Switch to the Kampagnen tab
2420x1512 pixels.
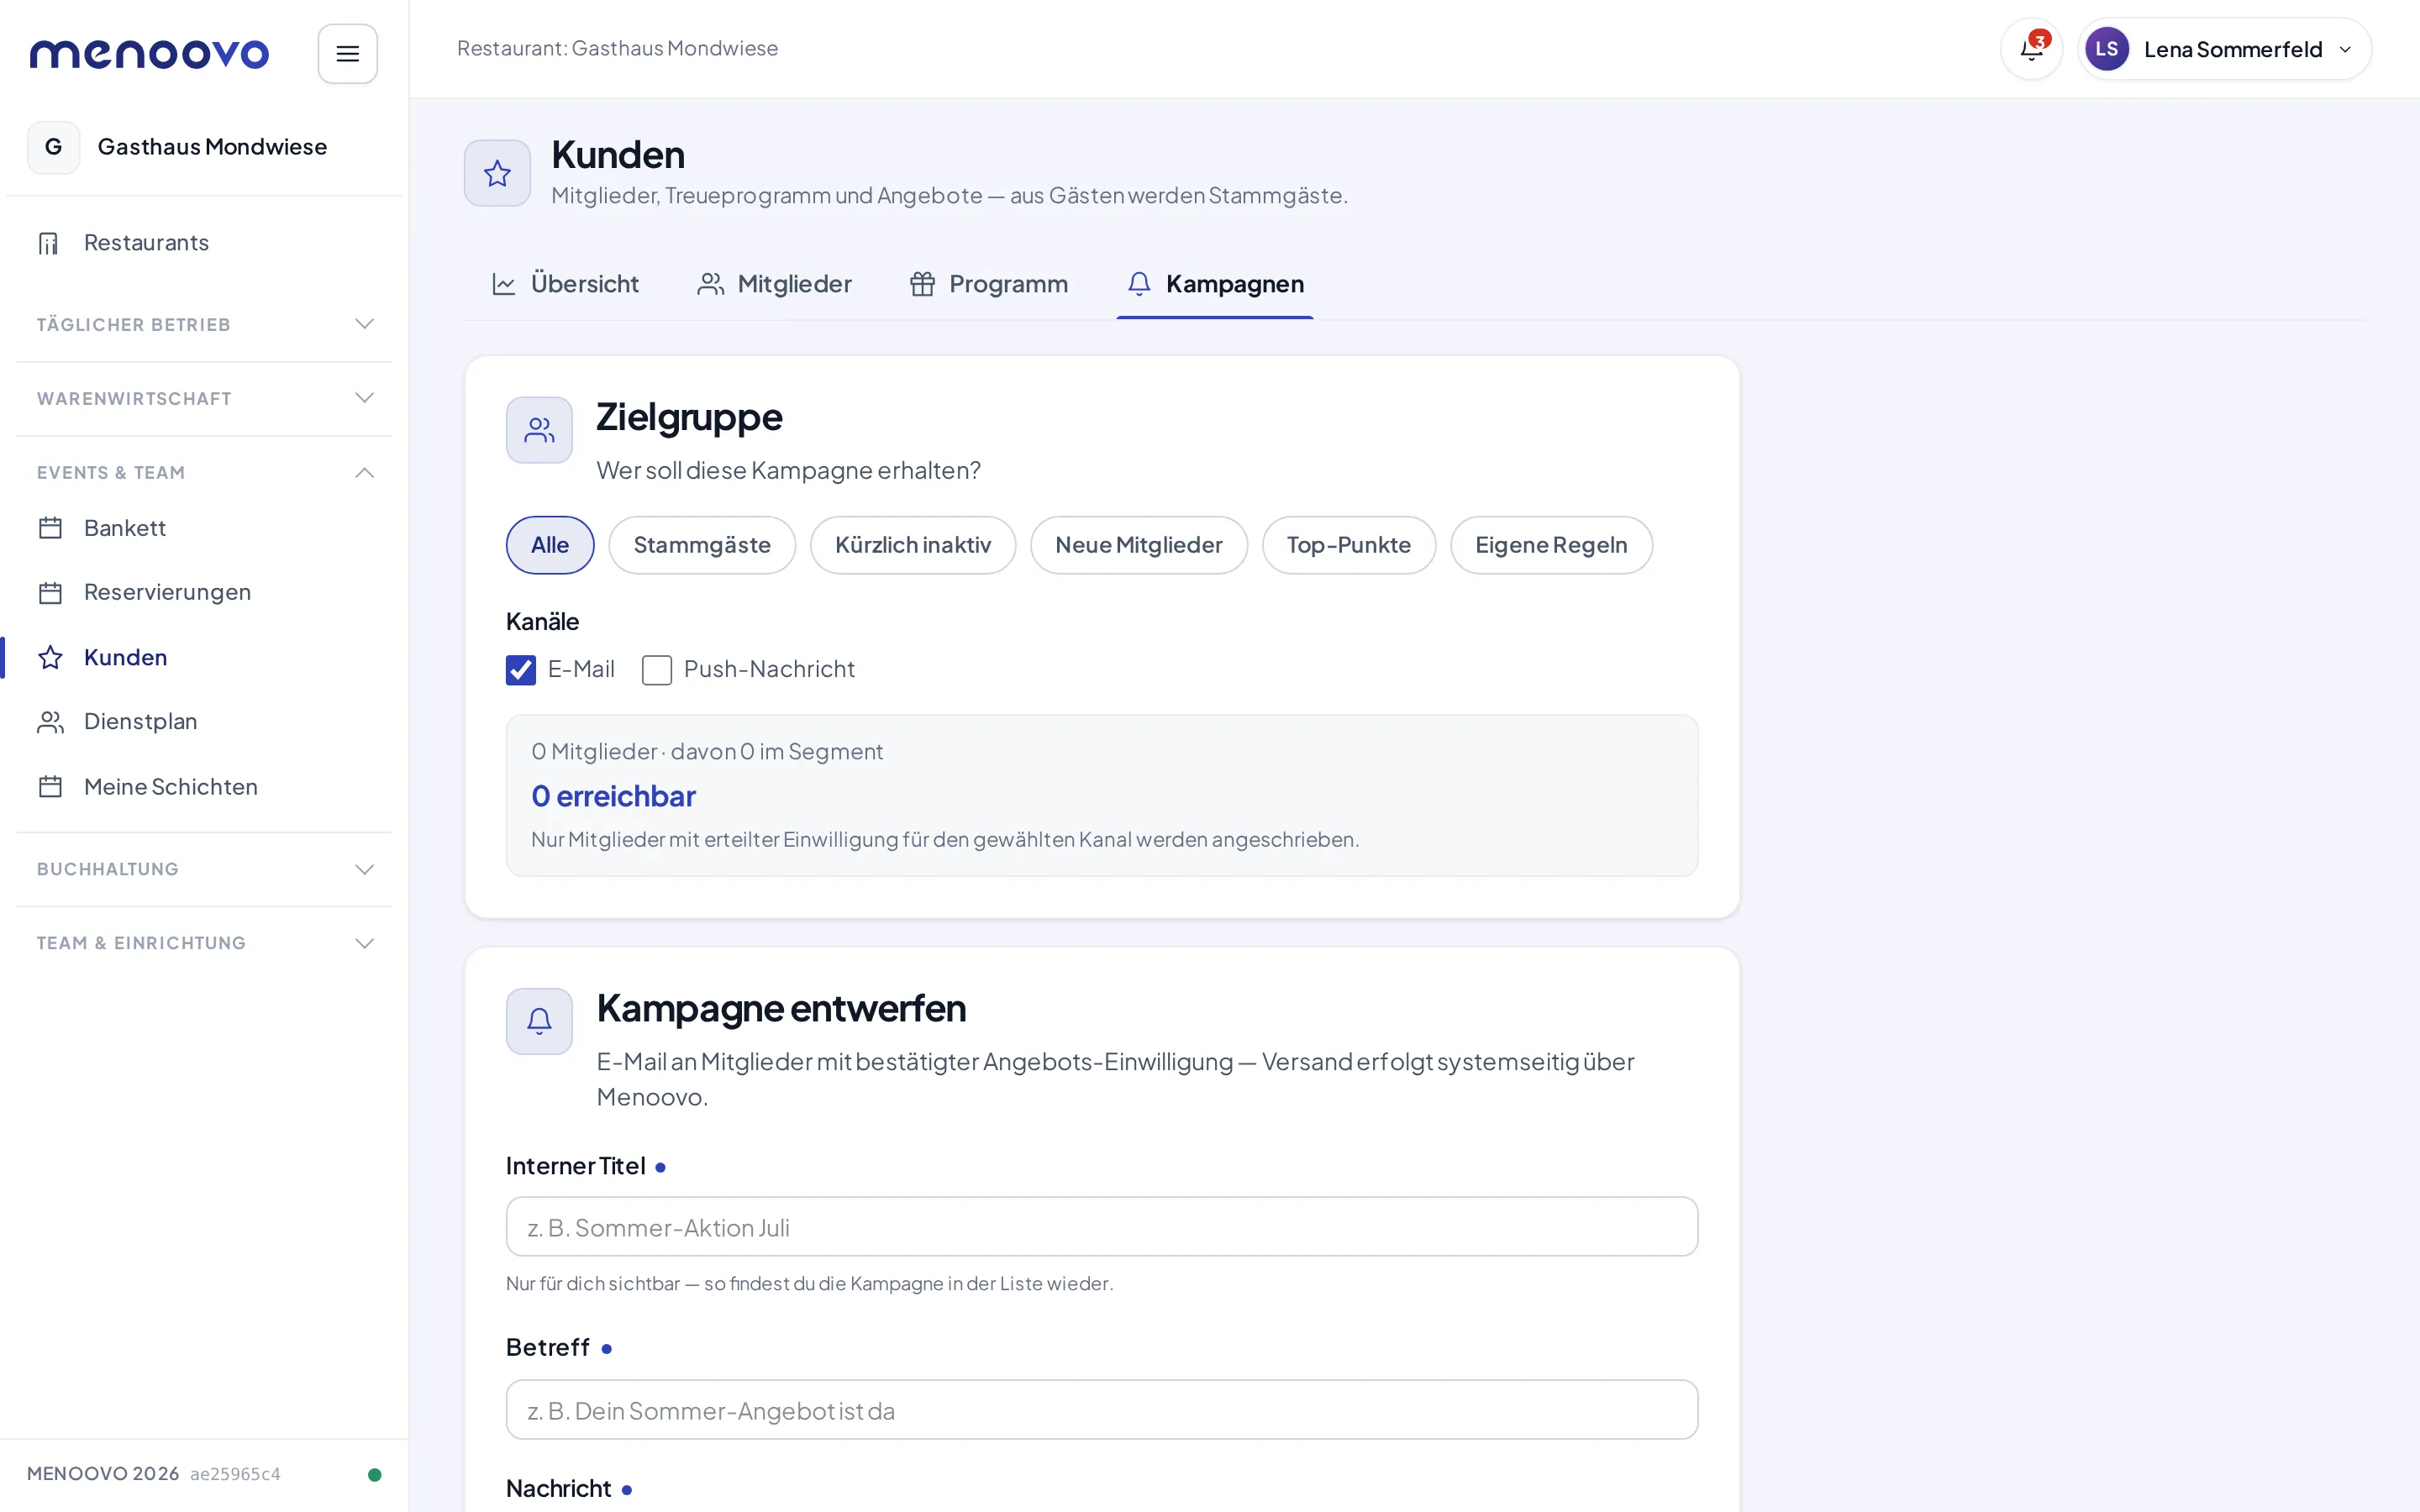tap(1215, 284)
